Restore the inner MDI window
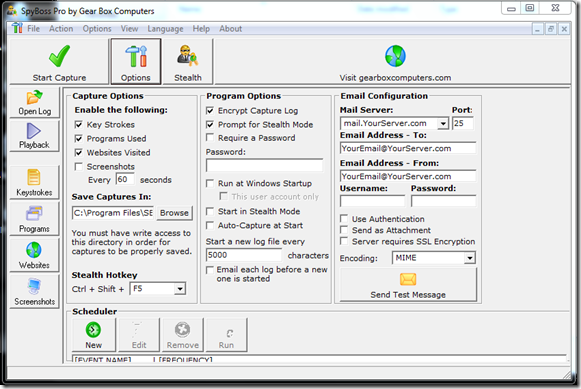 tap(551, 29)
